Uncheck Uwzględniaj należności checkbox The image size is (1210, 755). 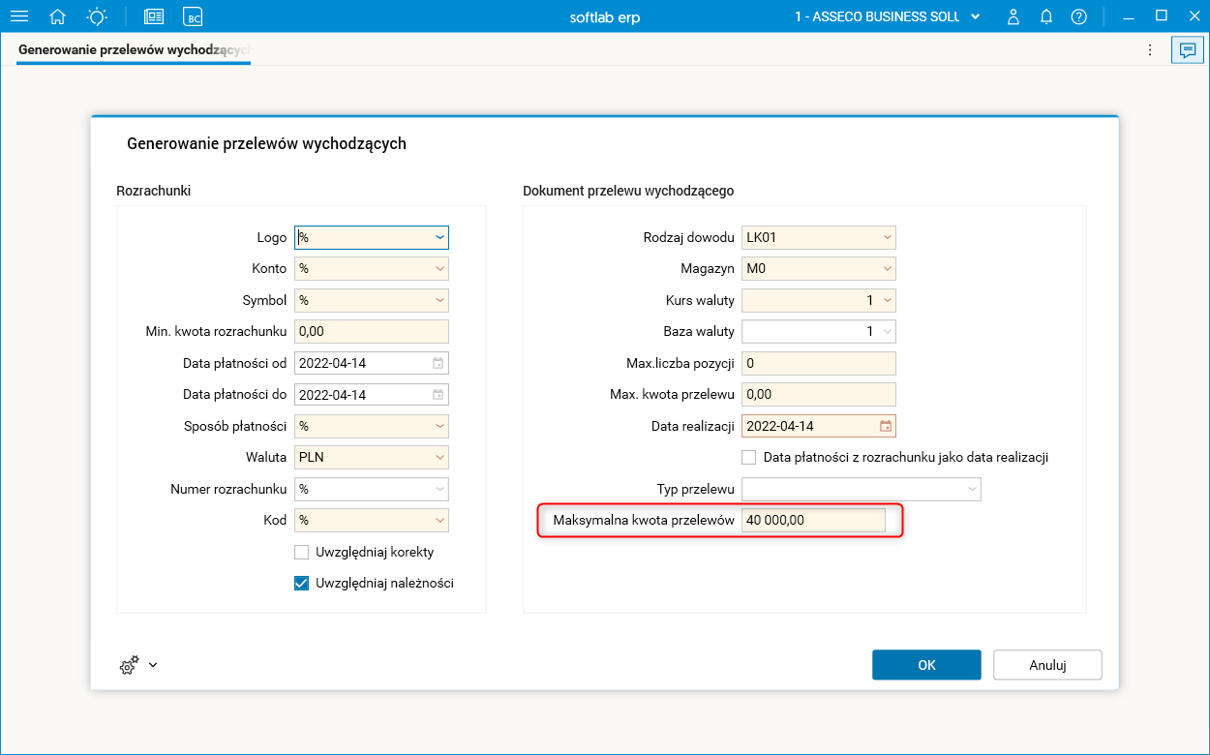pos(301,583)
